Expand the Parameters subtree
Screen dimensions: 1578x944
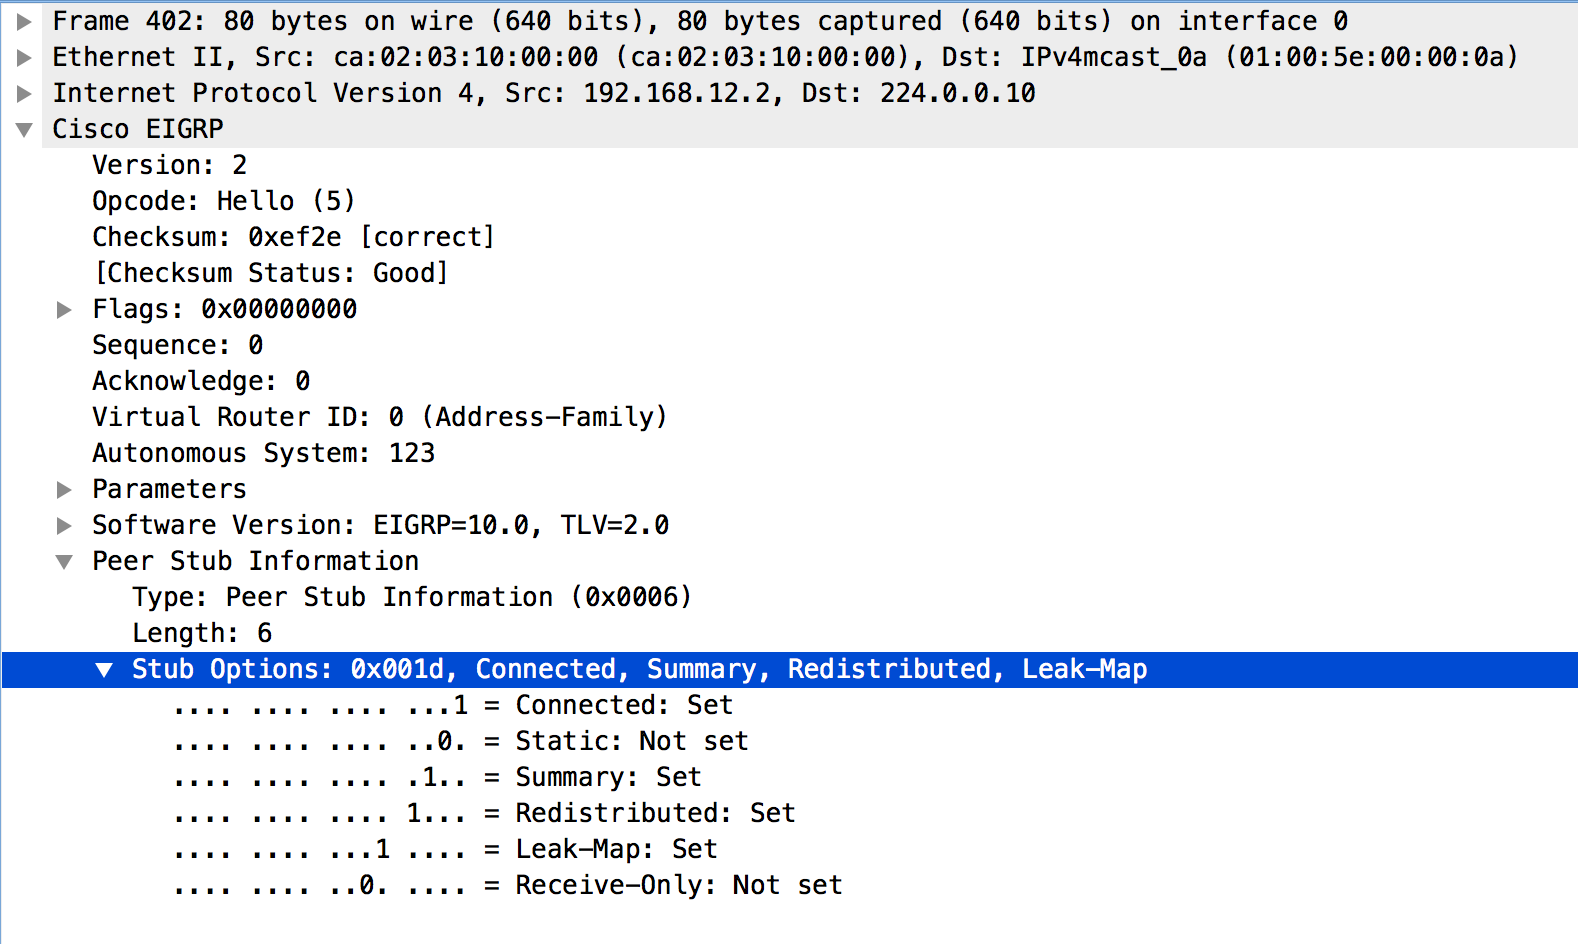64,489
